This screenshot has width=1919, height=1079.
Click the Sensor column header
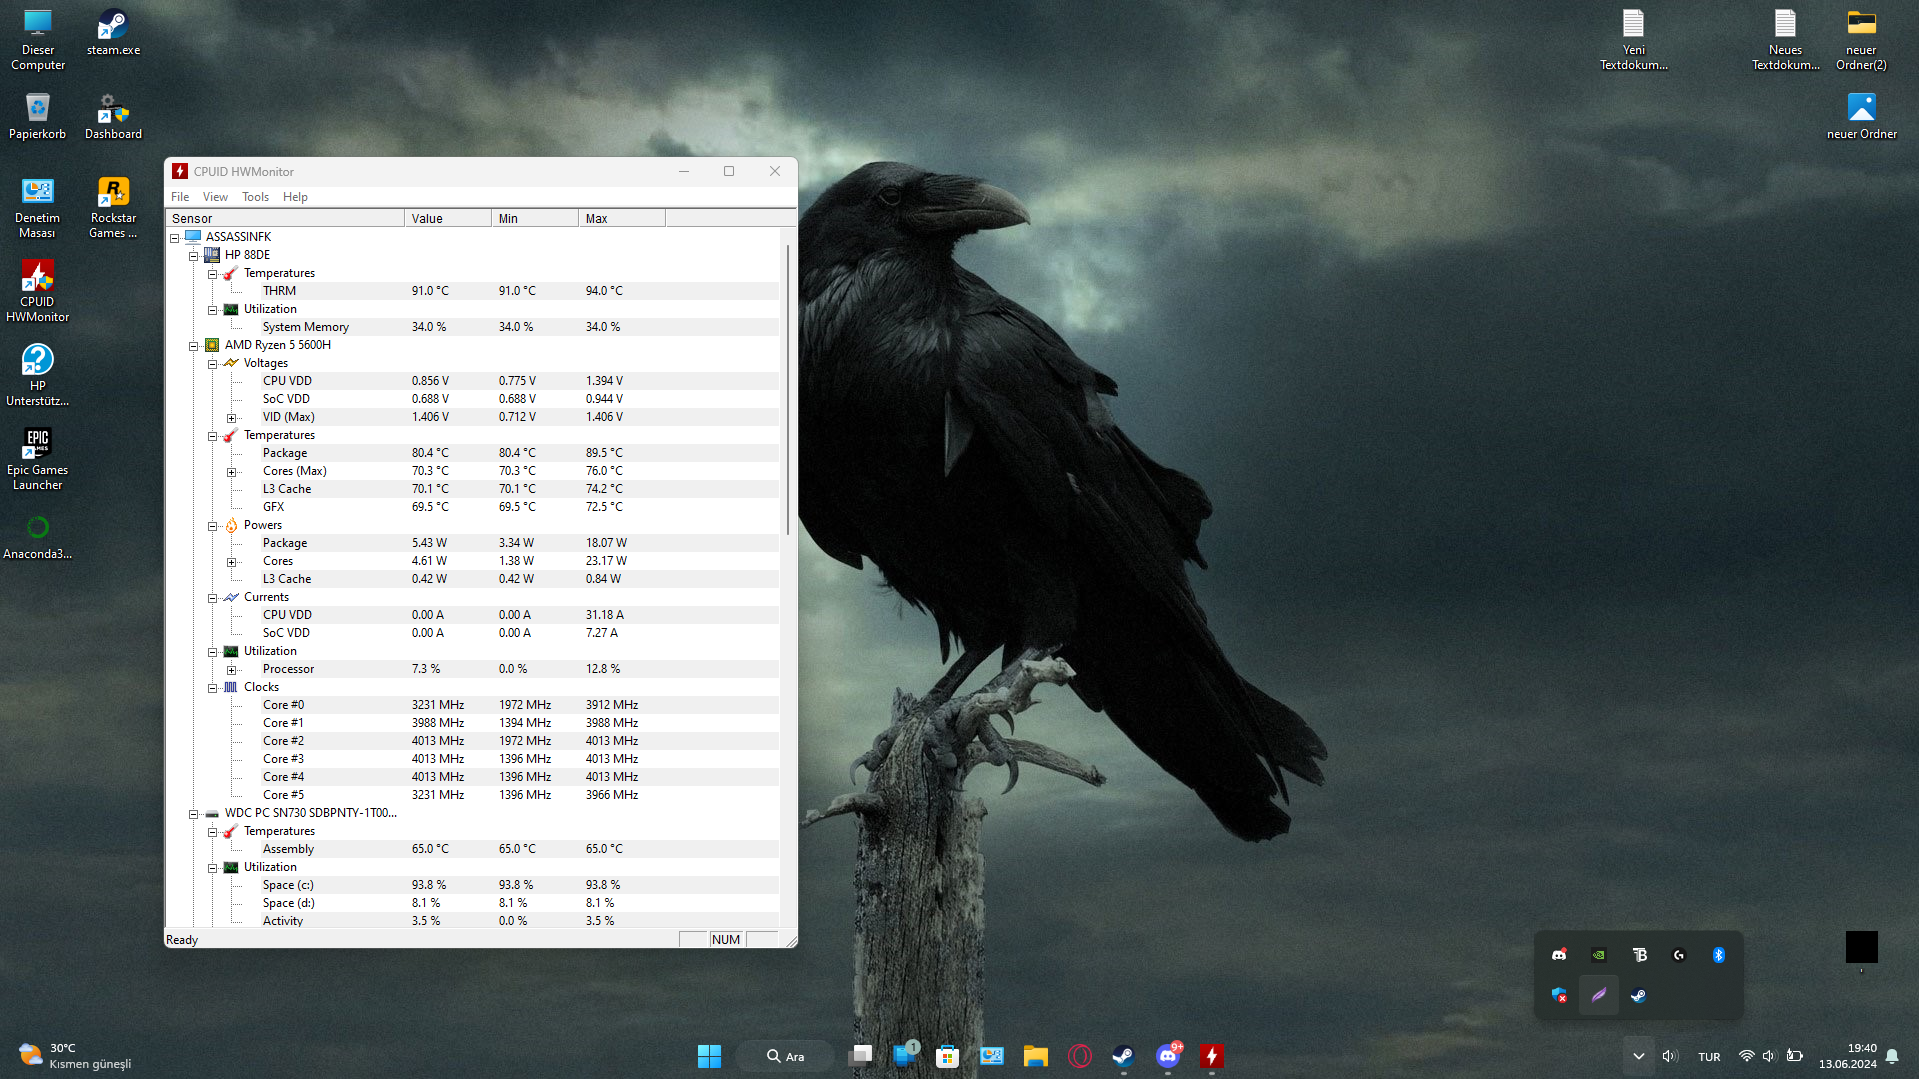285,218
